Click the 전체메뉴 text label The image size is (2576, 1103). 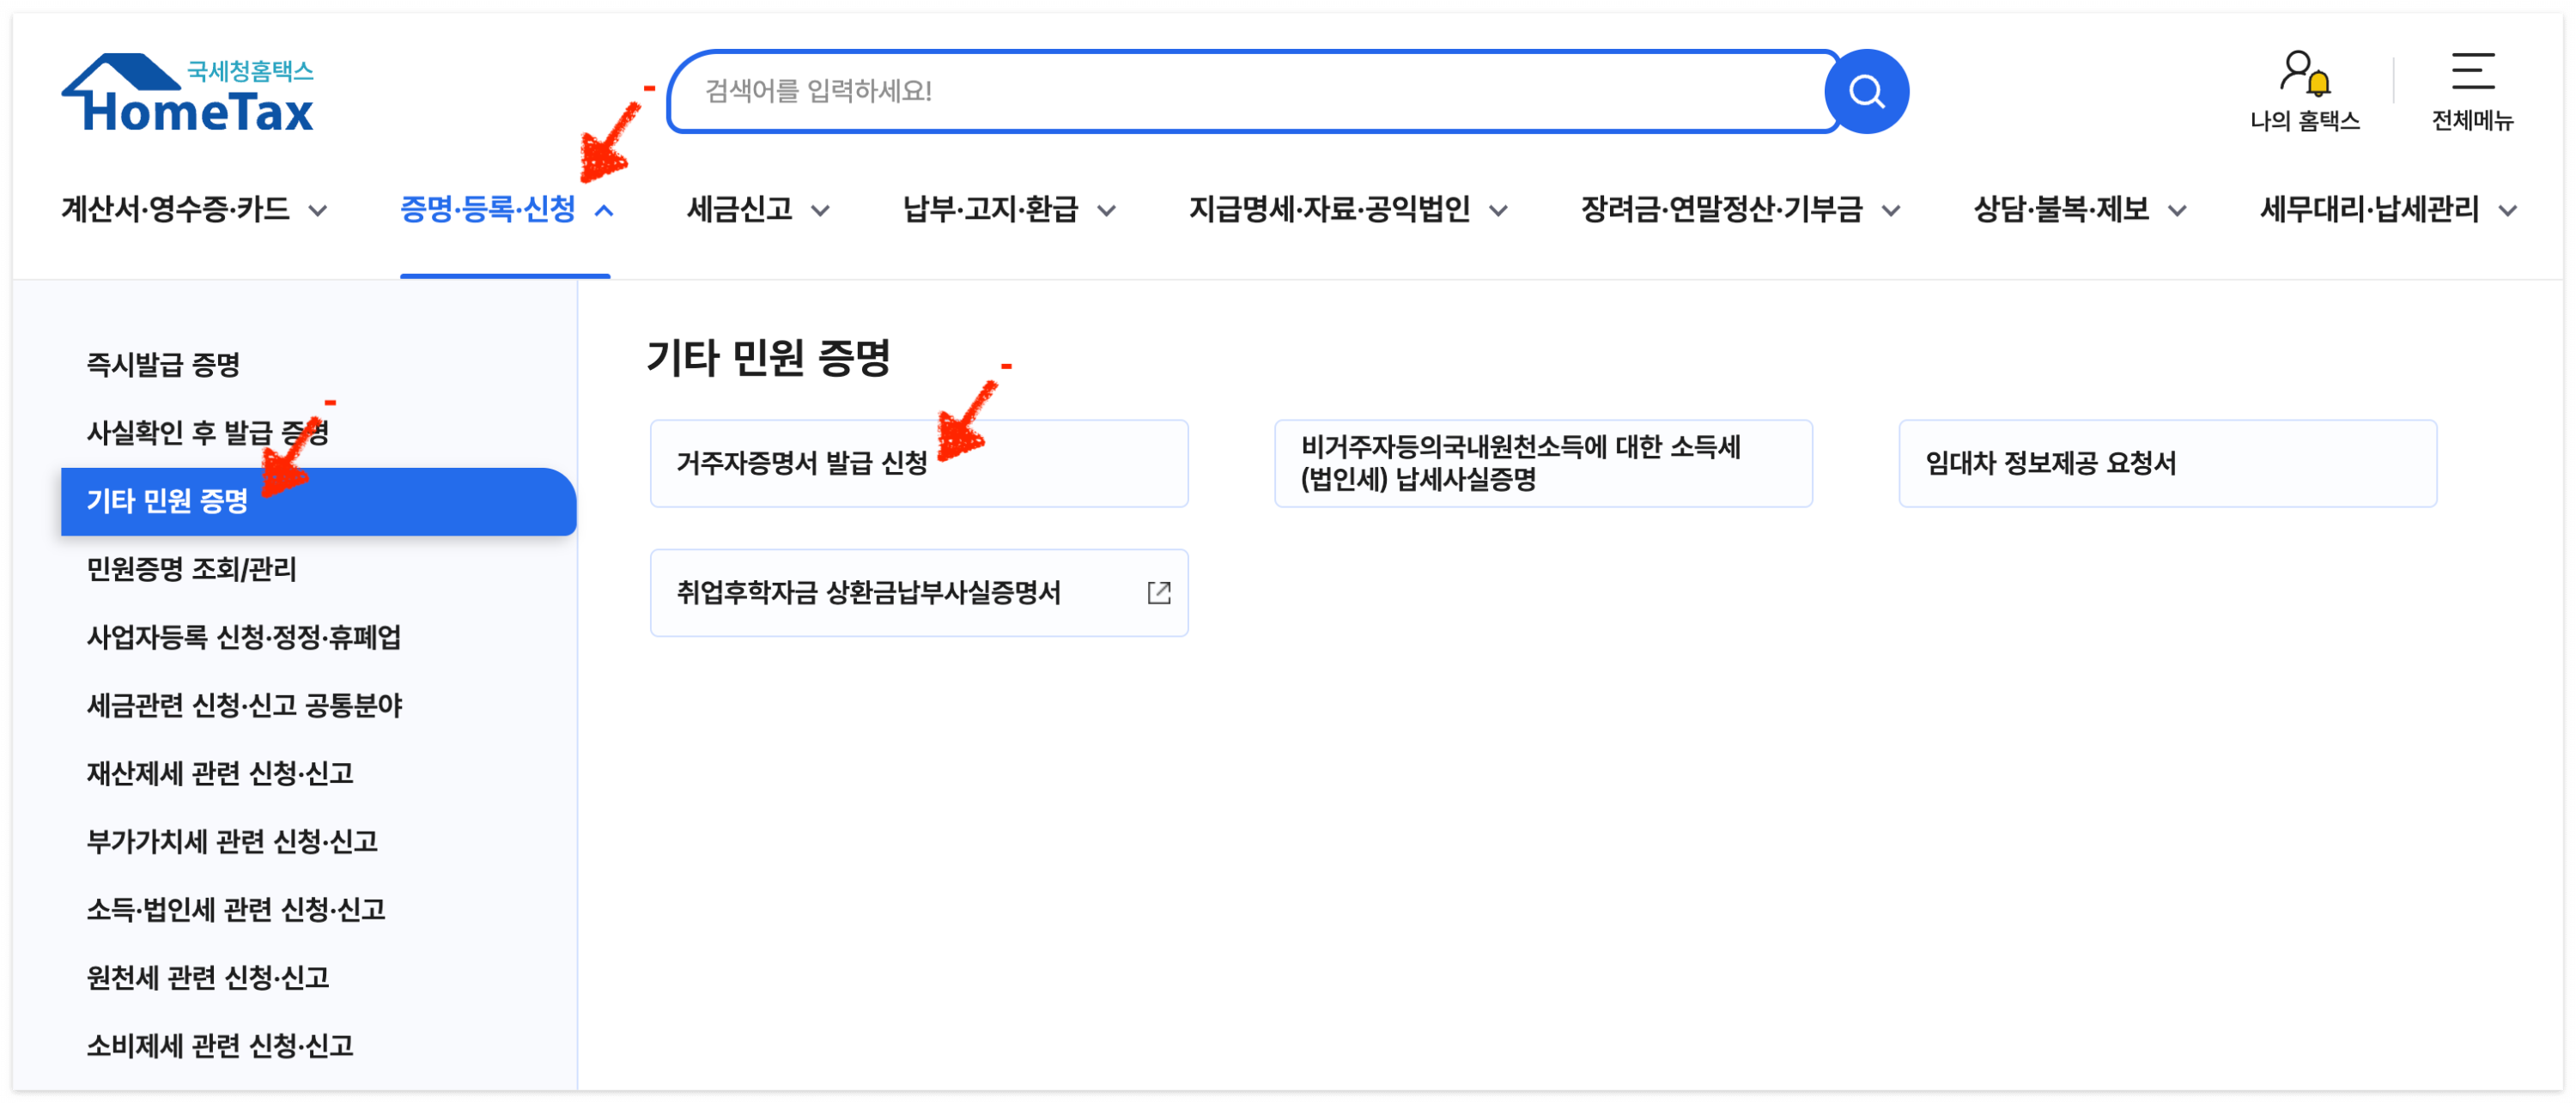(x=2472, y=121)
